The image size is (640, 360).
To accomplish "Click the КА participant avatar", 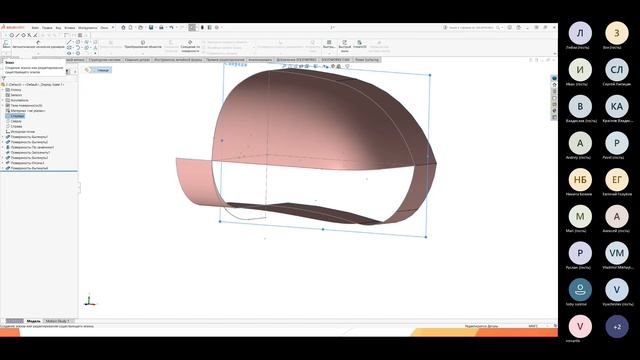I will pos(617,107).
